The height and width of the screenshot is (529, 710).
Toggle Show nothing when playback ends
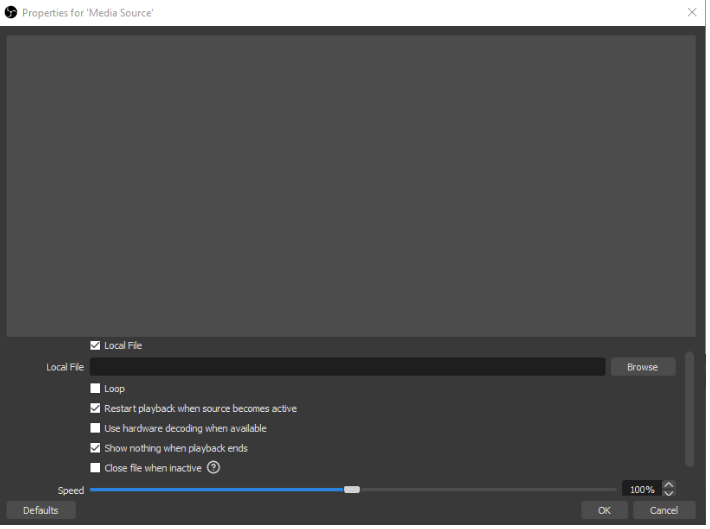(95, 448)
